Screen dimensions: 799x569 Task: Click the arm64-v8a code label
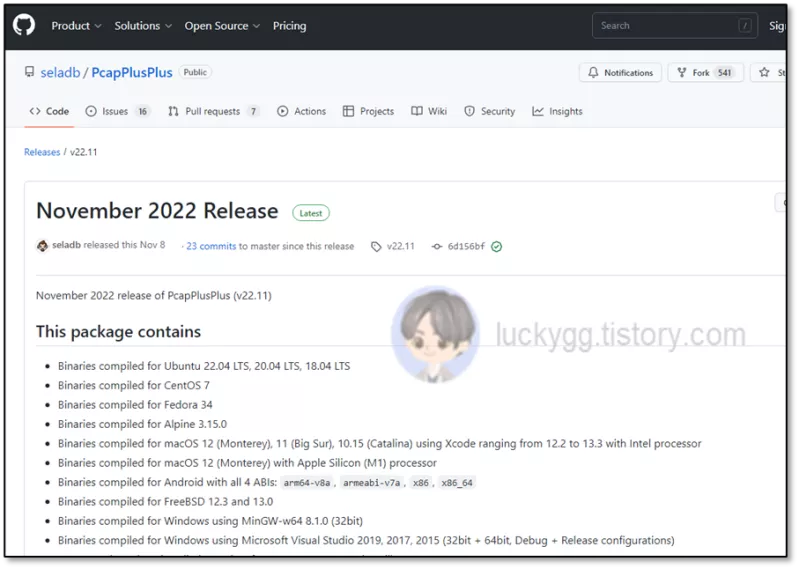[x=307, y=482]
